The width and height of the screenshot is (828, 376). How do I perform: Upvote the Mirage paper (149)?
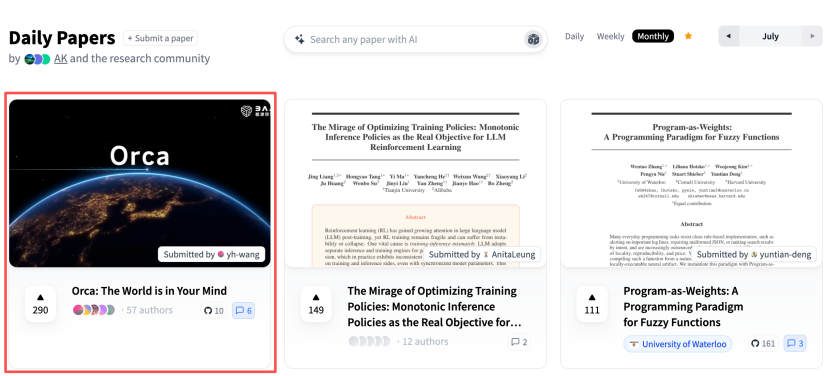point(316,304)
